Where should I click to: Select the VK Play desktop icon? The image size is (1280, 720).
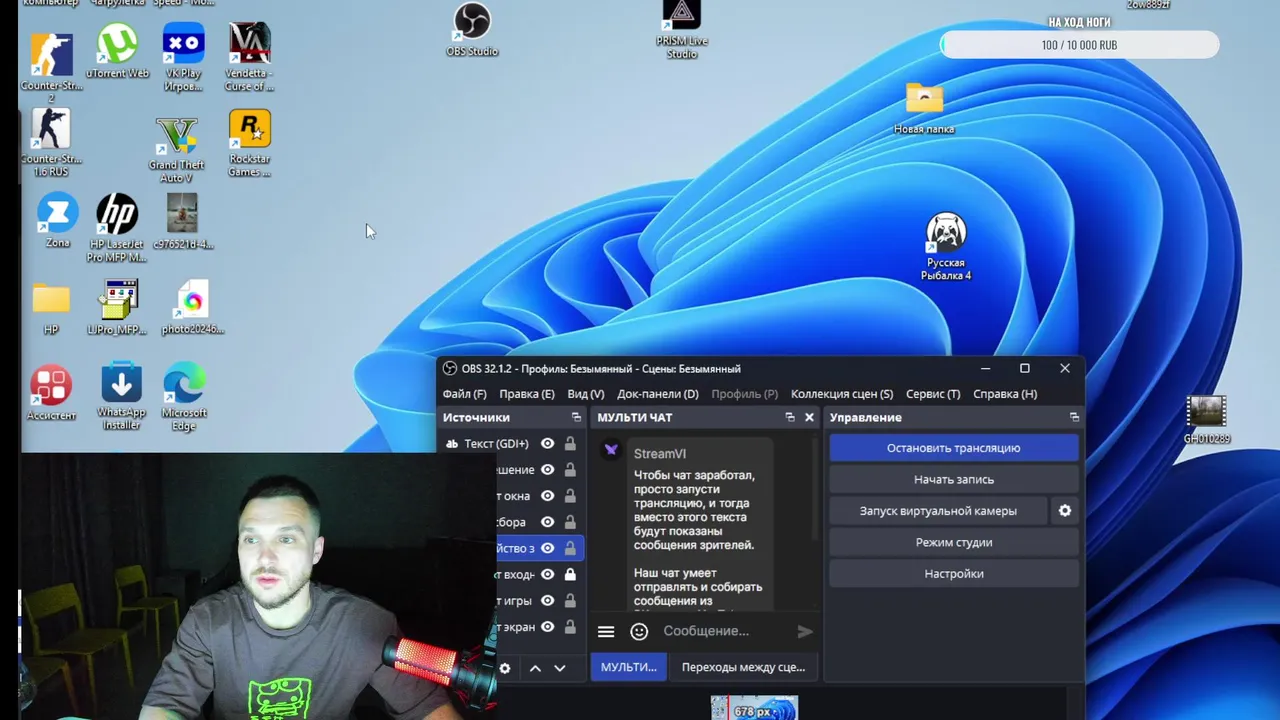click(x=183, y=58)
